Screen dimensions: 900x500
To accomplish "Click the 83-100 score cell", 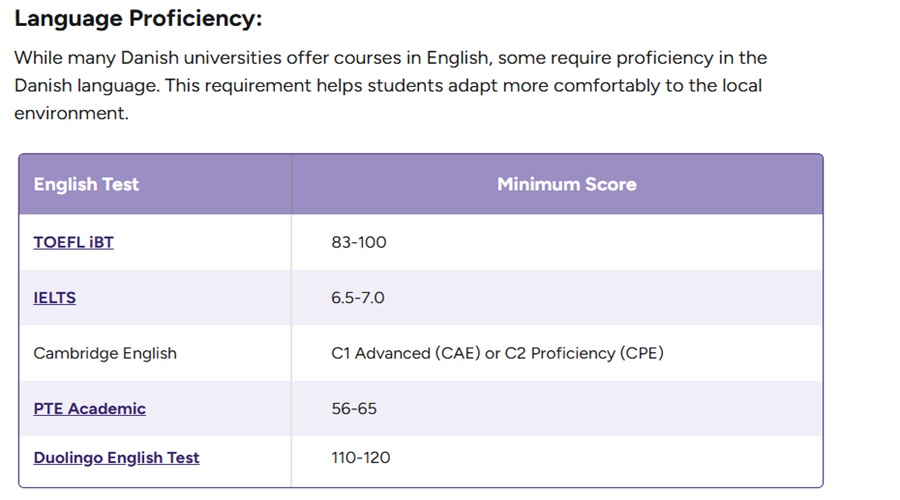I will click(359, 242).
